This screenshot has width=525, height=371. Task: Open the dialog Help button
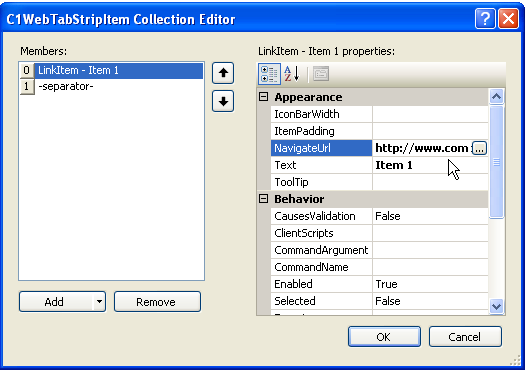point(485,18)
